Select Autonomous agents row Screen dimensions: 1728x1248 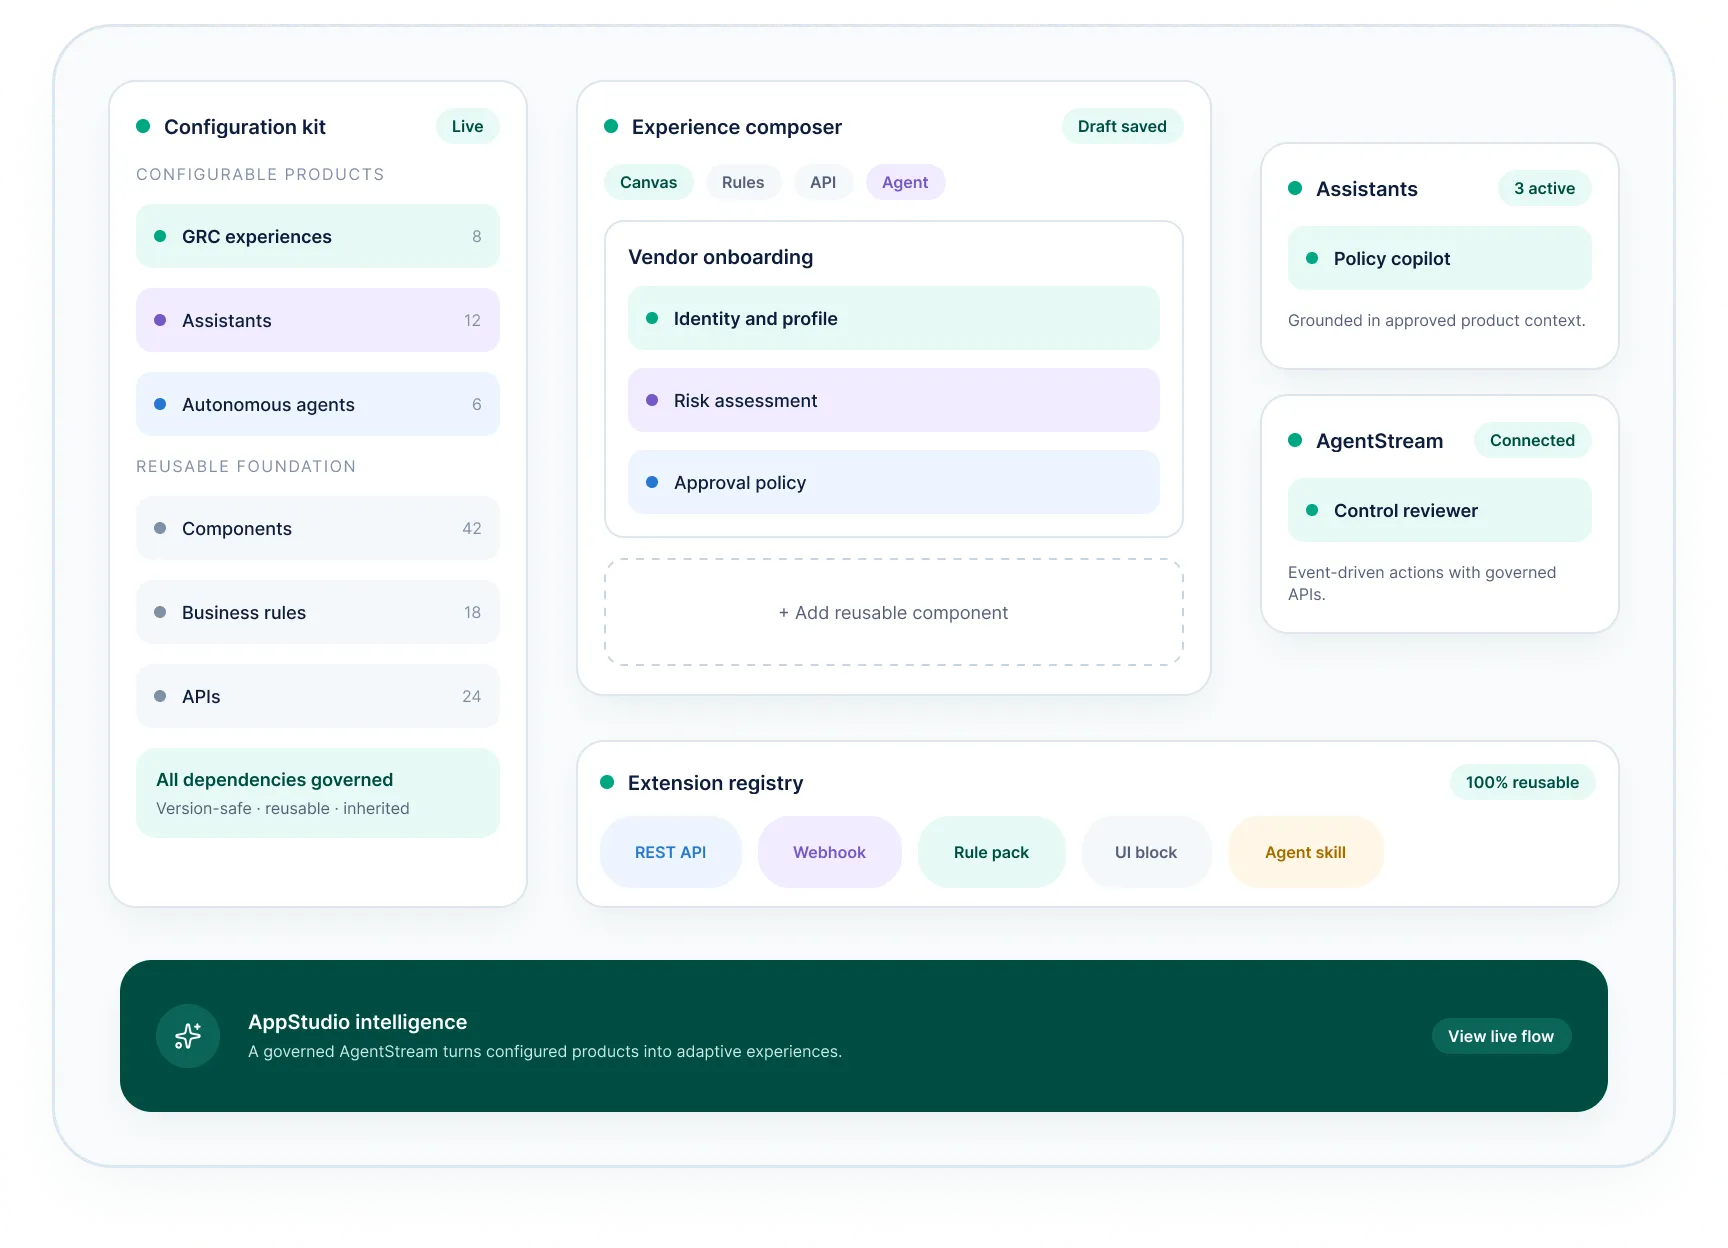point(318,404)
